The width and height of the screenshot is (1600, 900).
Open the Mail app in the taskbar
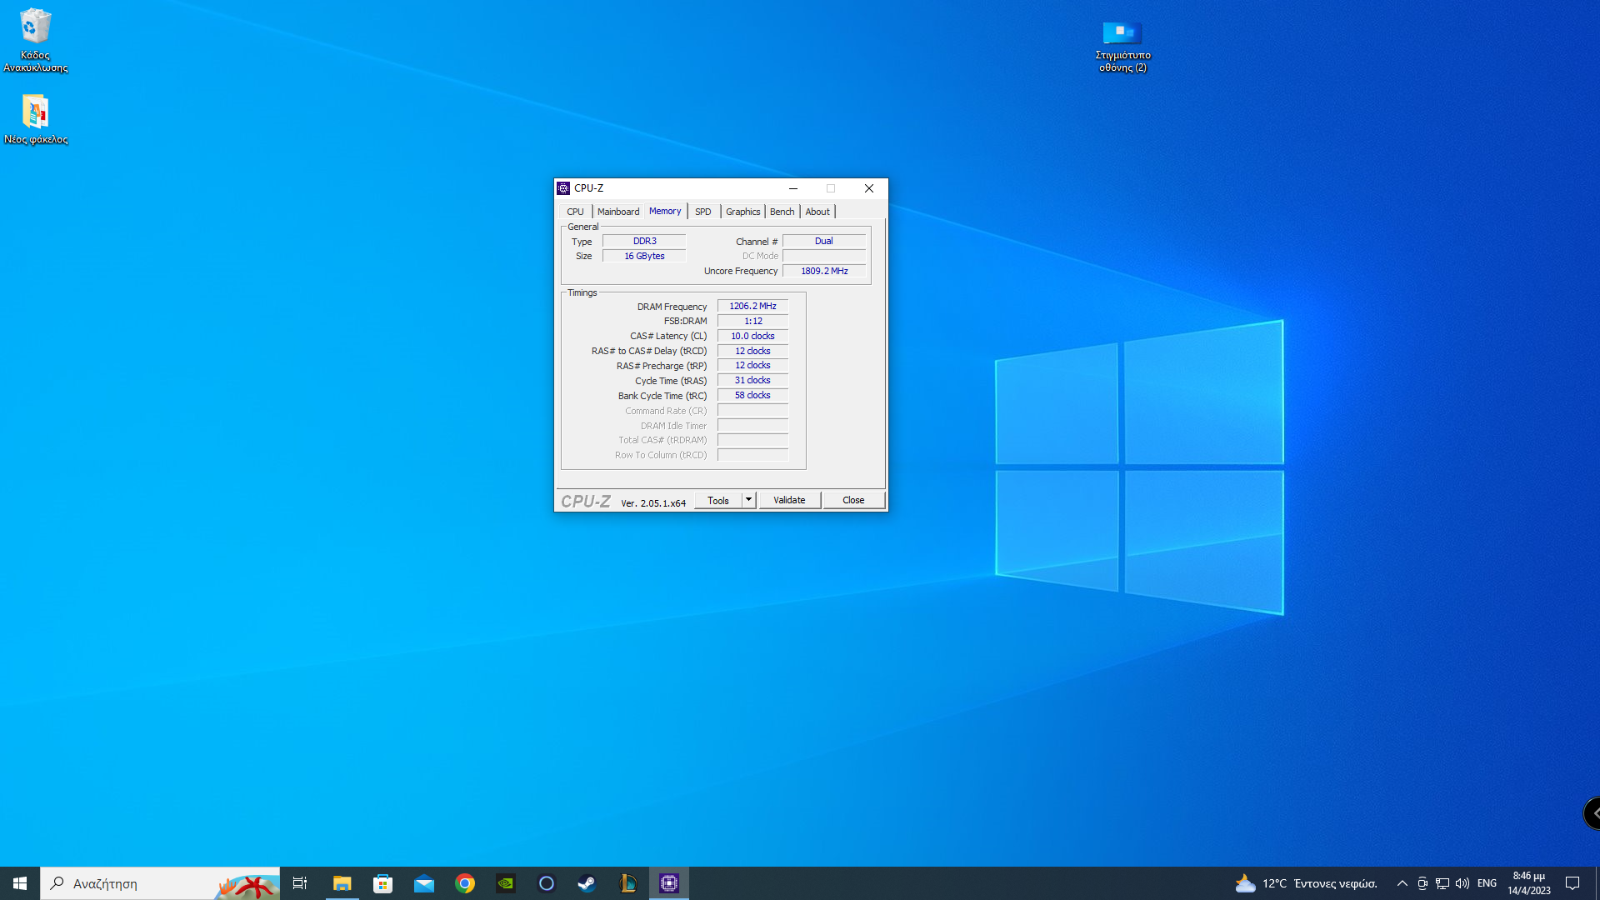click(424, 883)
